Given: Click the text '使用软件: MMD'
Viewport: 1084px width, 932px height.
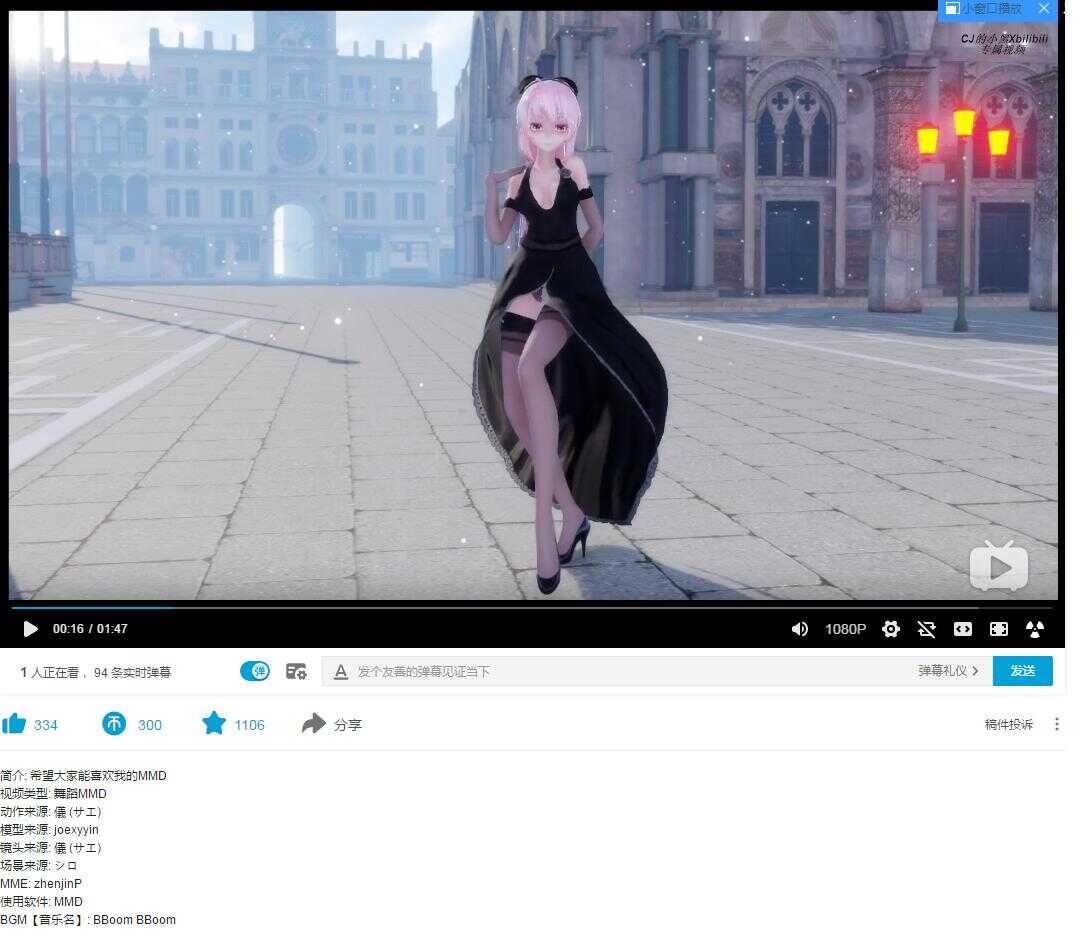Looking at the screenshot, I should (x=41, y=902).
